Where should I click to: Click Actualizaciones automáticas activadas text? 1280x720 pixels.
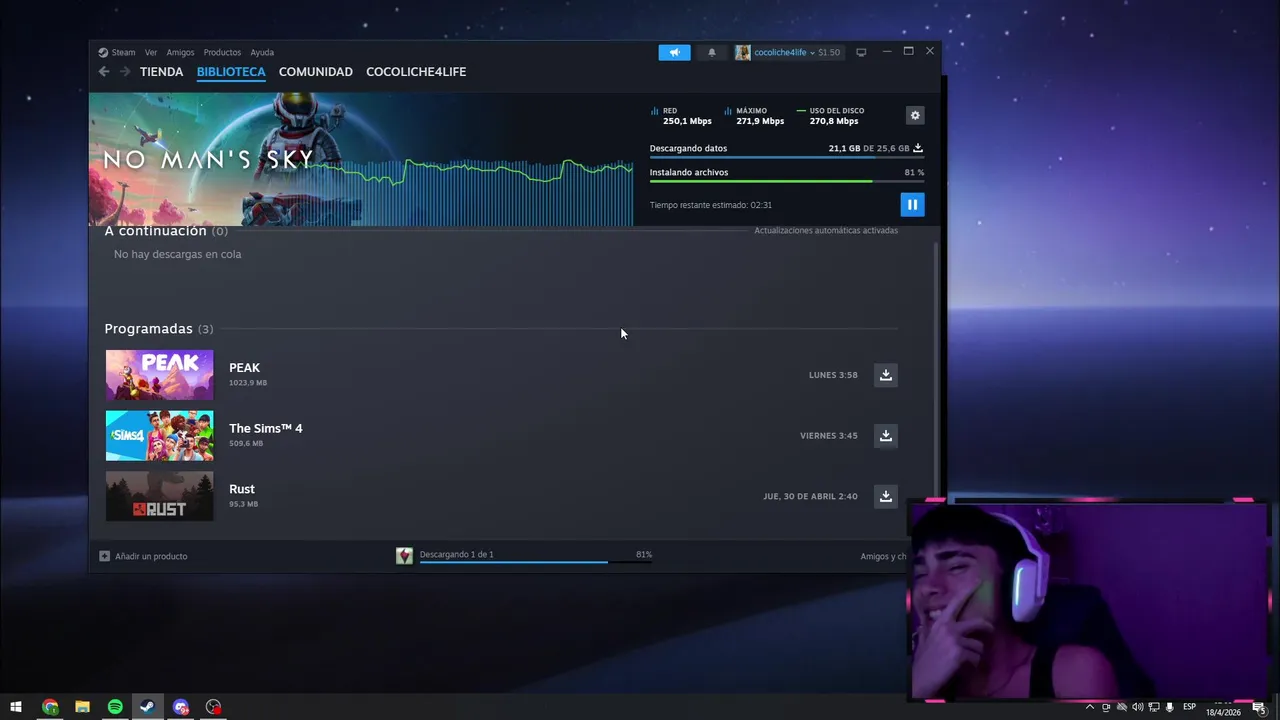826,231
